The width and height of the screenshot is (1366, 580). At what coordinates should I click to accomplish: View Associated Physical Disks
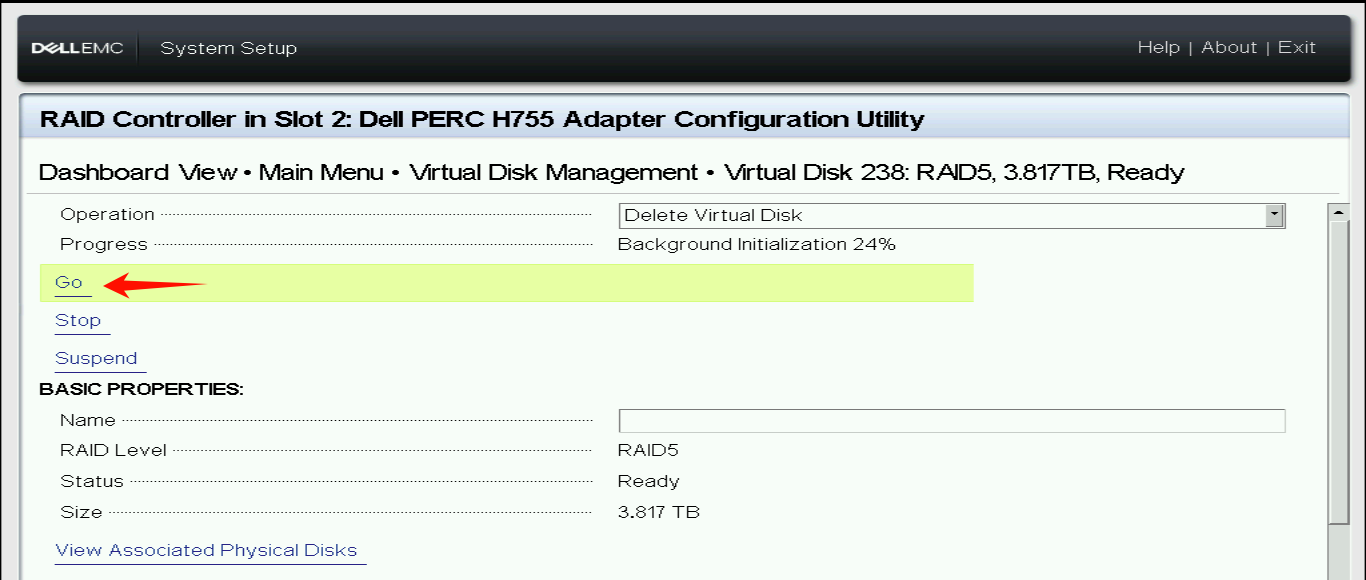(x=208, y=549)
